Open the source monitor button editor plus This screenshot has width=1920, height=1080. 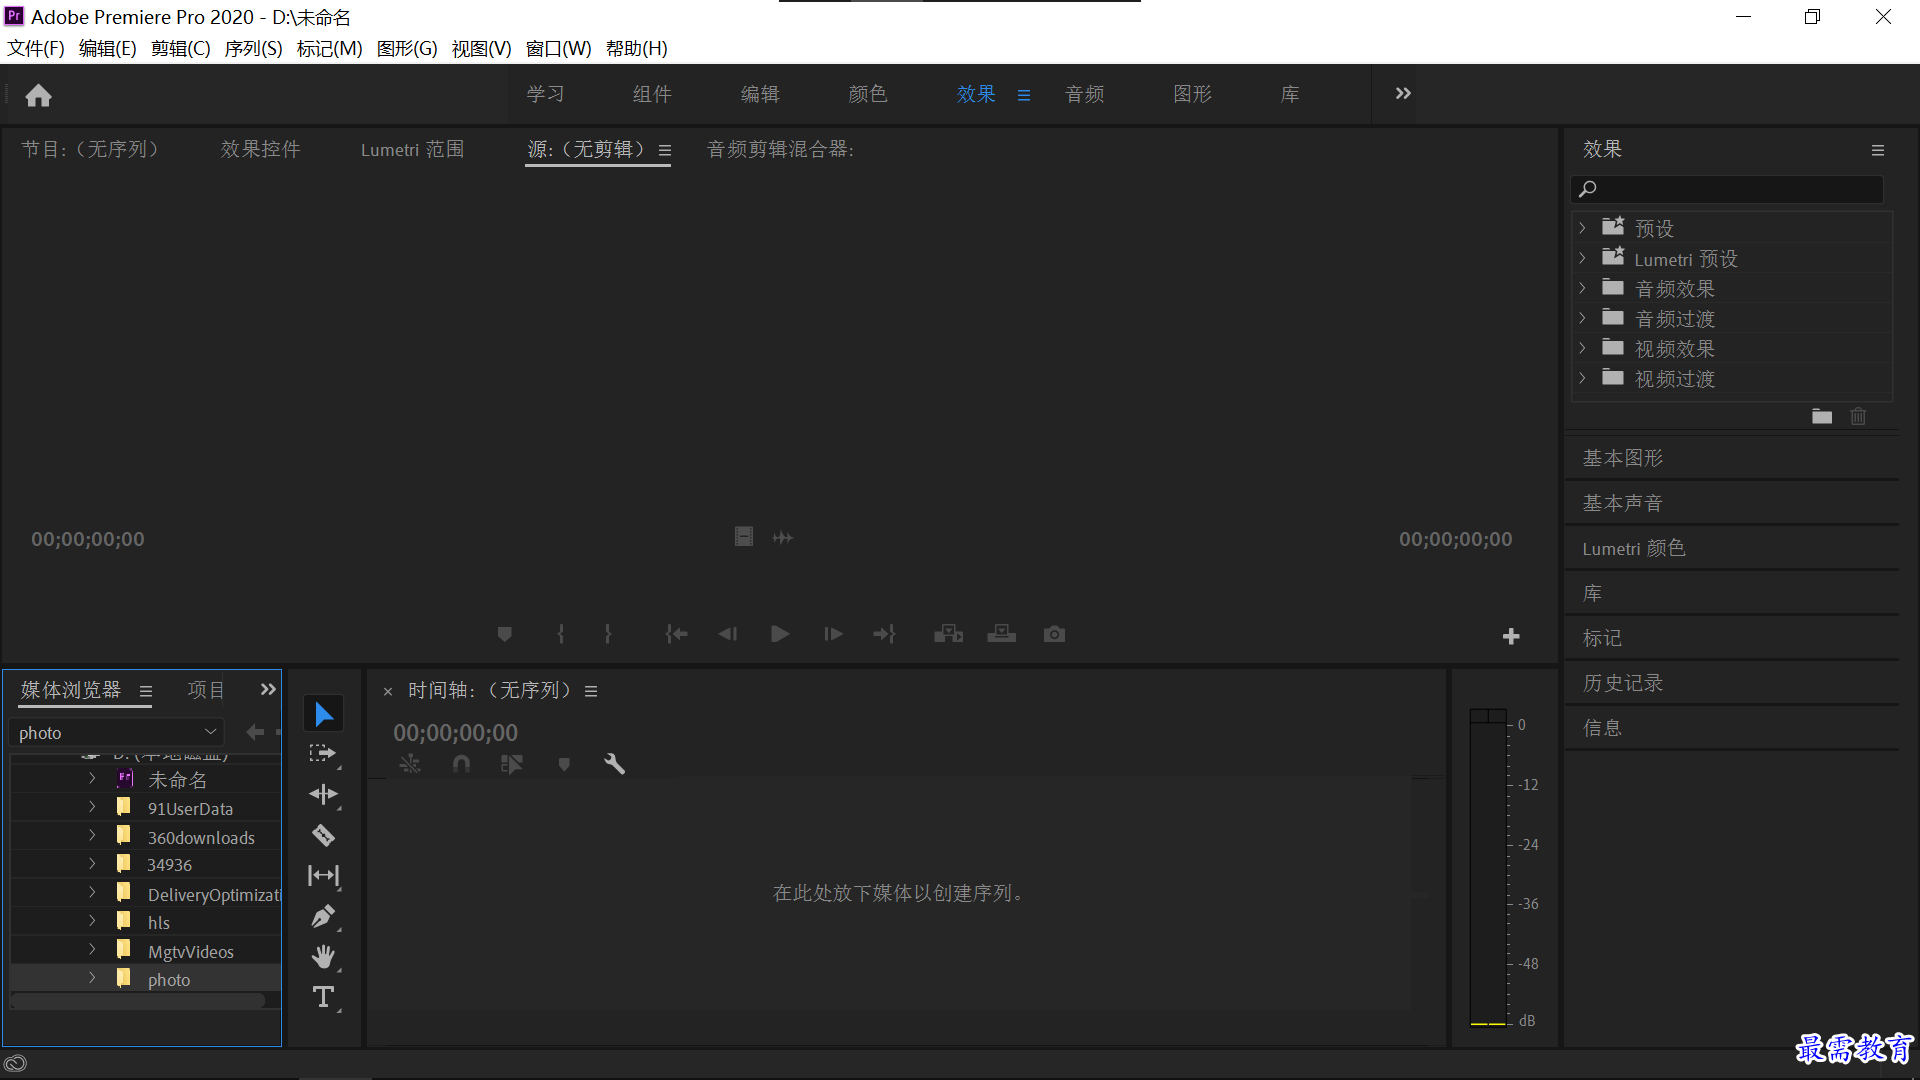(1511, 636)
